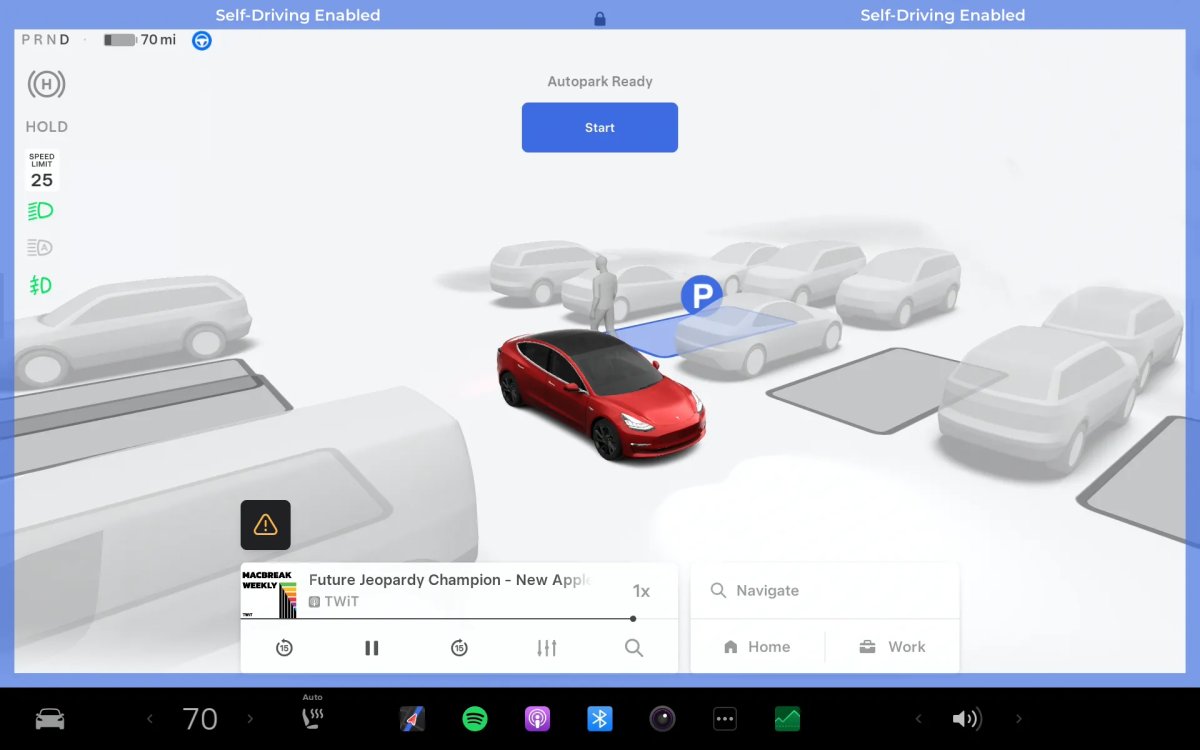Open Bluetooth settings from the taskbar
The width and height of the screenshot is (1200, 750).
599,718
